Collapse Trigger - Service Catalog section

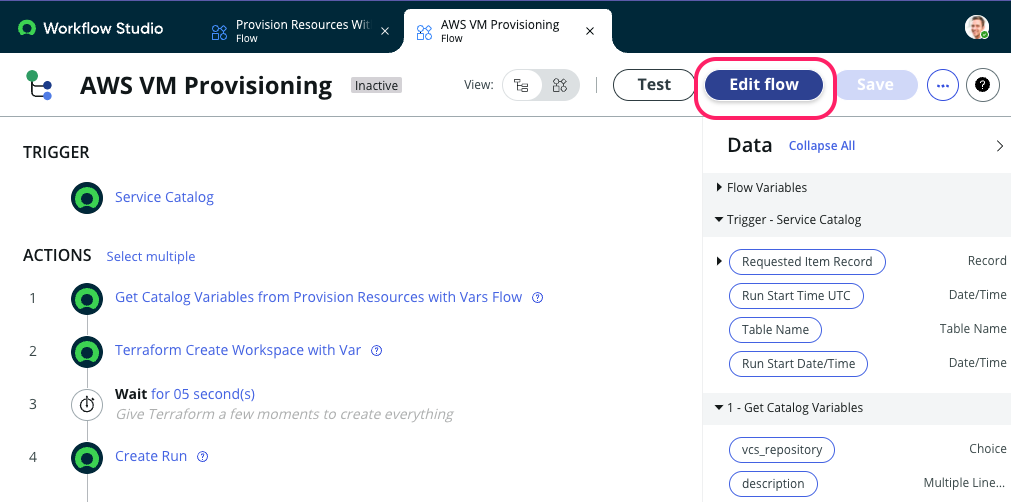[719, 220]
